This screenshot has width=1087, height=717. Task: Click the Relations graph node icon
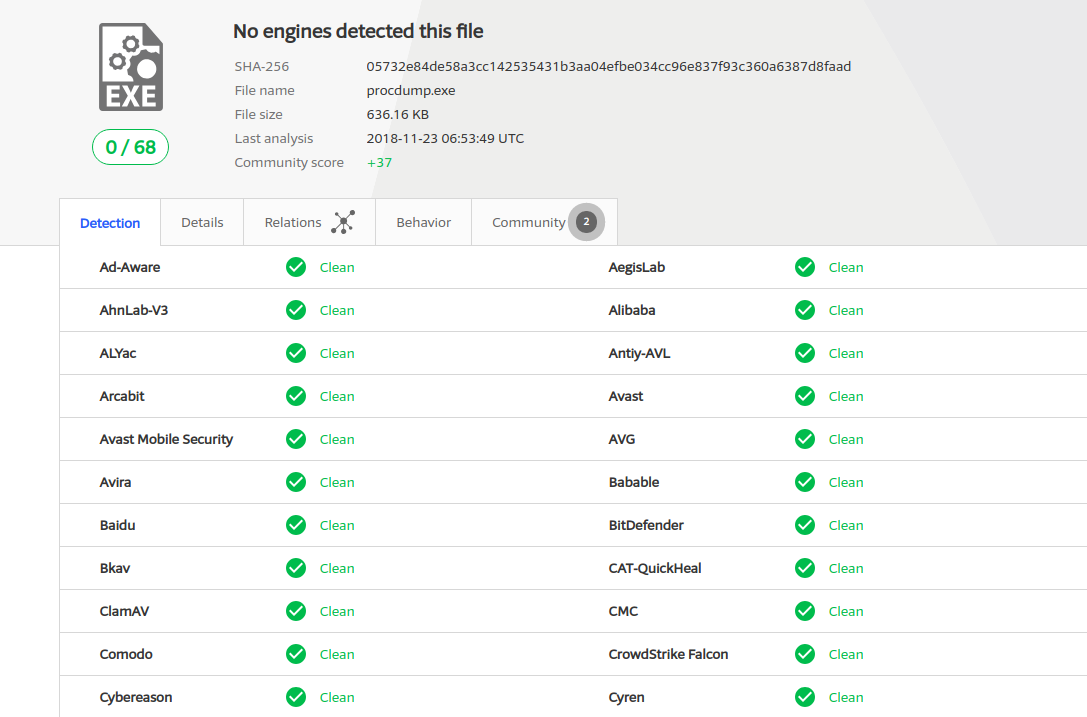coord(343,222)
